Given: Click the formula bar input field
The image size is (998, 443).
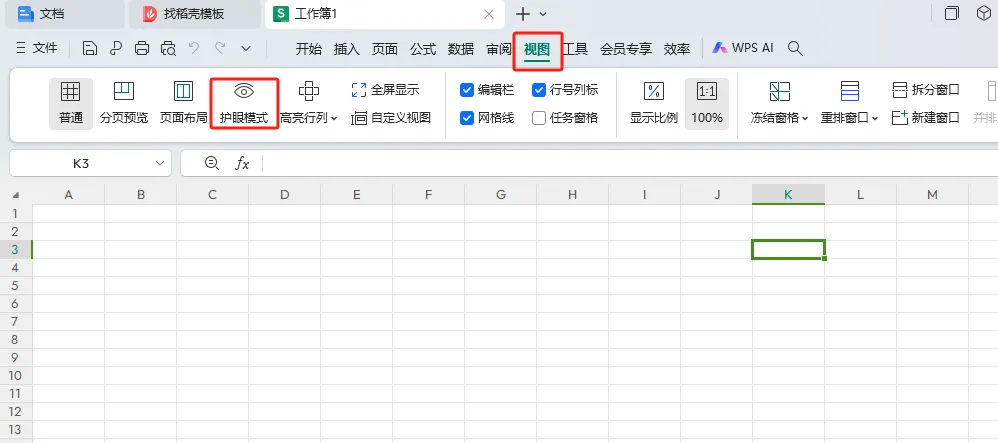Looking at the screenshot, I should [630, 164].
